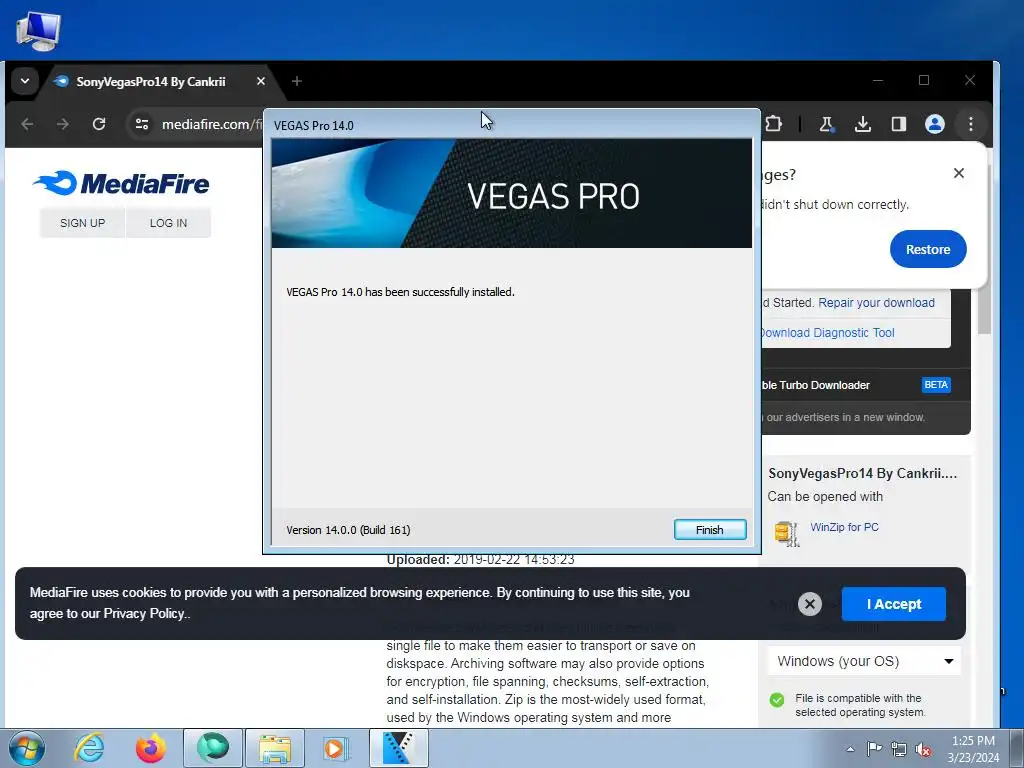Open Chrome extensions puzzle icon
This screenshot has height=768, width=1024.
[x=773, y=124]
